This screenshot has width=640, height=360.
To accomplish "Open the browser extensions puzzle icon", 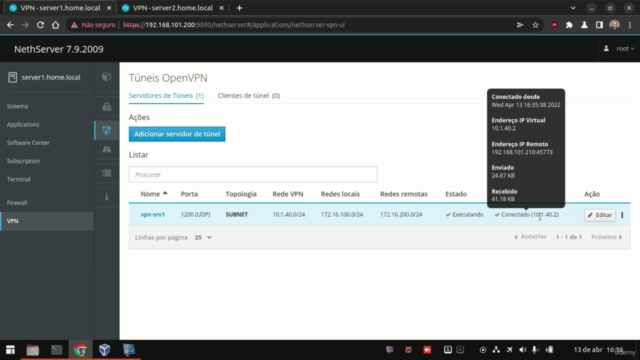I will [x=569, y=25].
